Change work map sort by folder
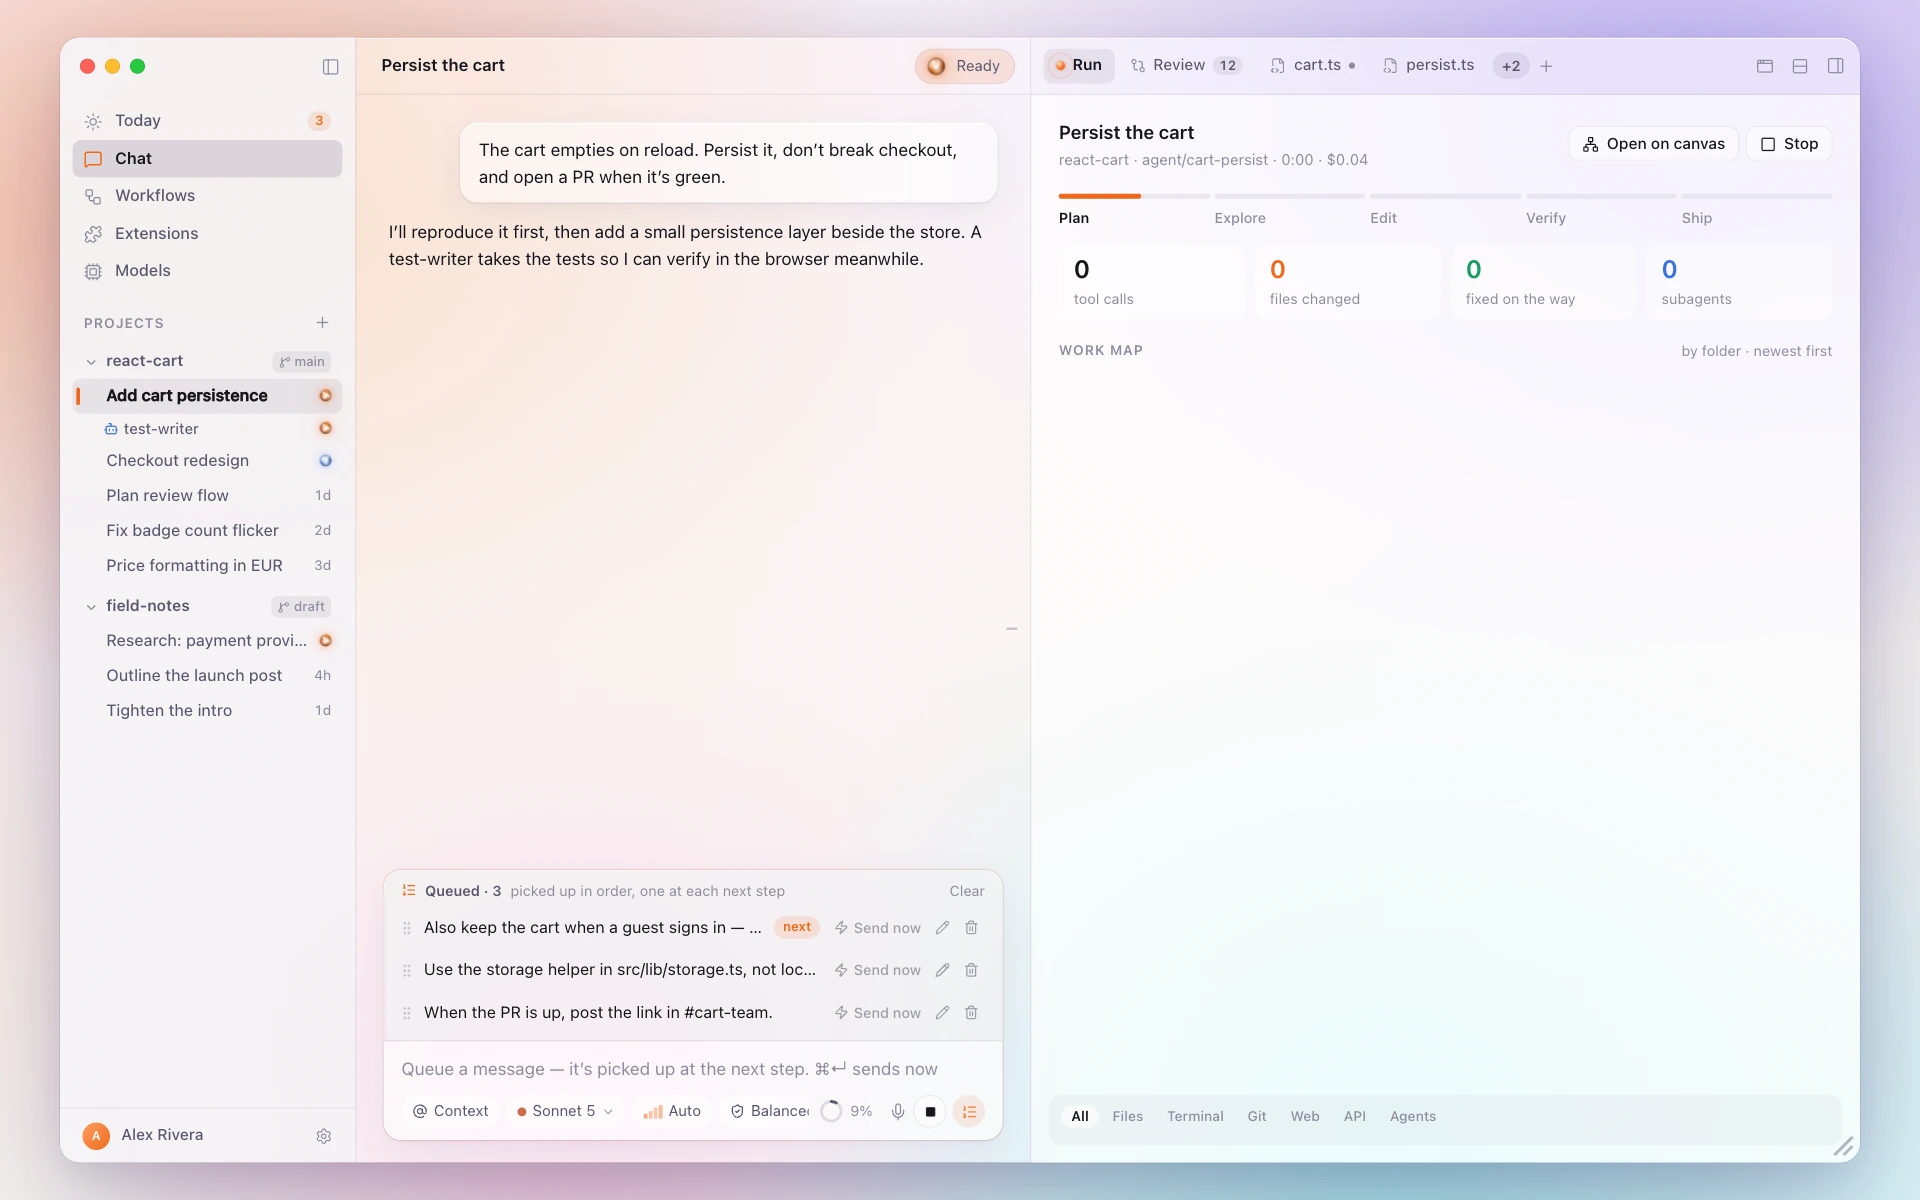The image size is (1920, 1200). tap(1756, 351)
